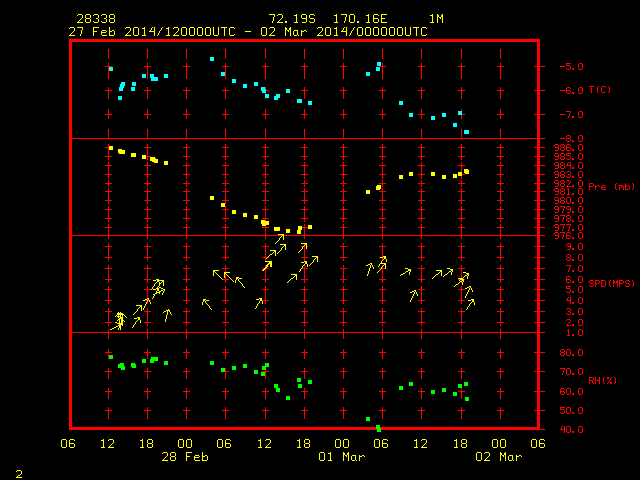Click the 986.0 pressure tick label
The image size is (640, 480).
click(568, 148)
